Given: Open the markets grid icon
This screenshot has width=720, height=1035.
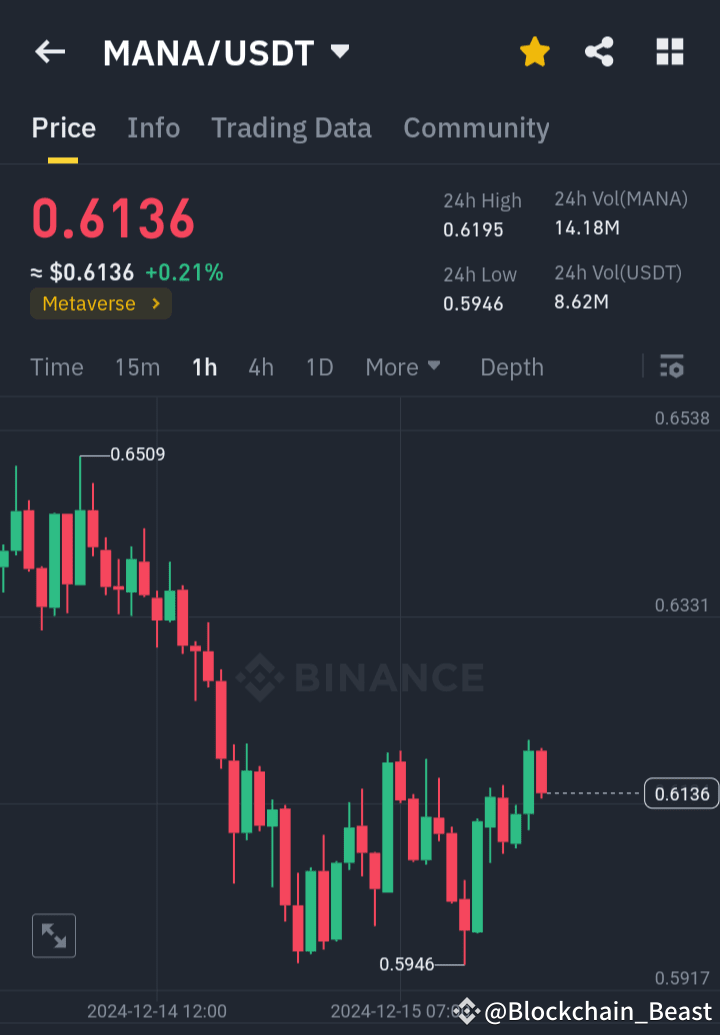Looking at the screenshot, I should pyautogui.click(x=669, y=51).
